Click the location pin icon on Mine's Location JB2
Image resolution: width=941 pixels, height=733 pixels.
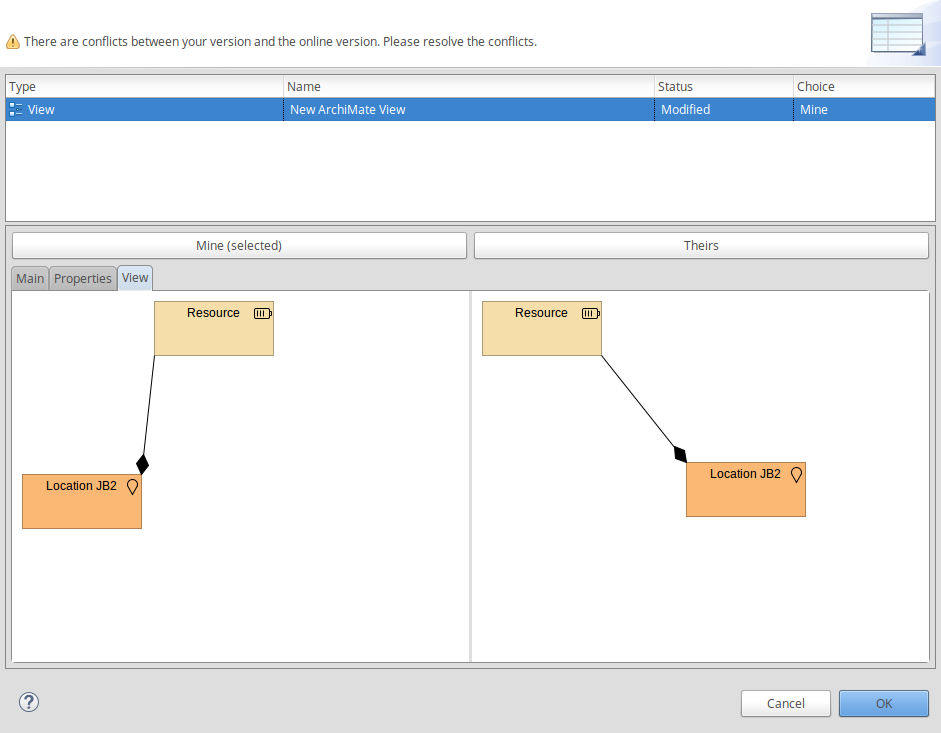click(132, 487)
